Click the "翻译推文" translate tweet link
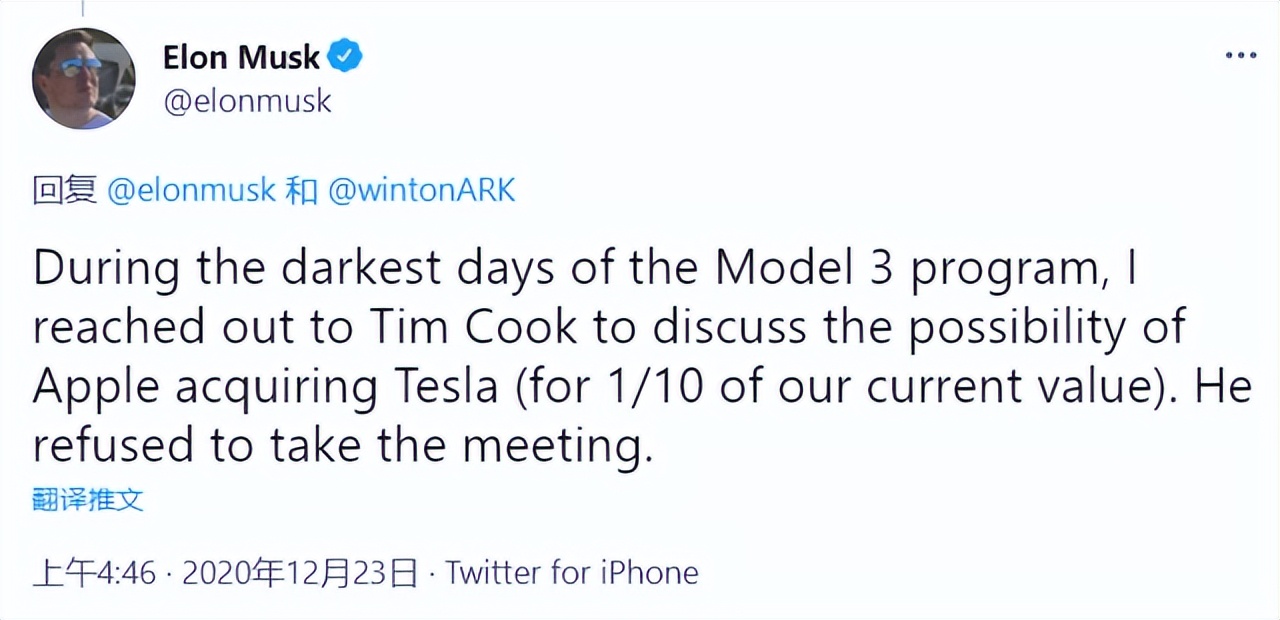Image resolution: width=1280 pixels, height=620 pixels. point(88,499)
